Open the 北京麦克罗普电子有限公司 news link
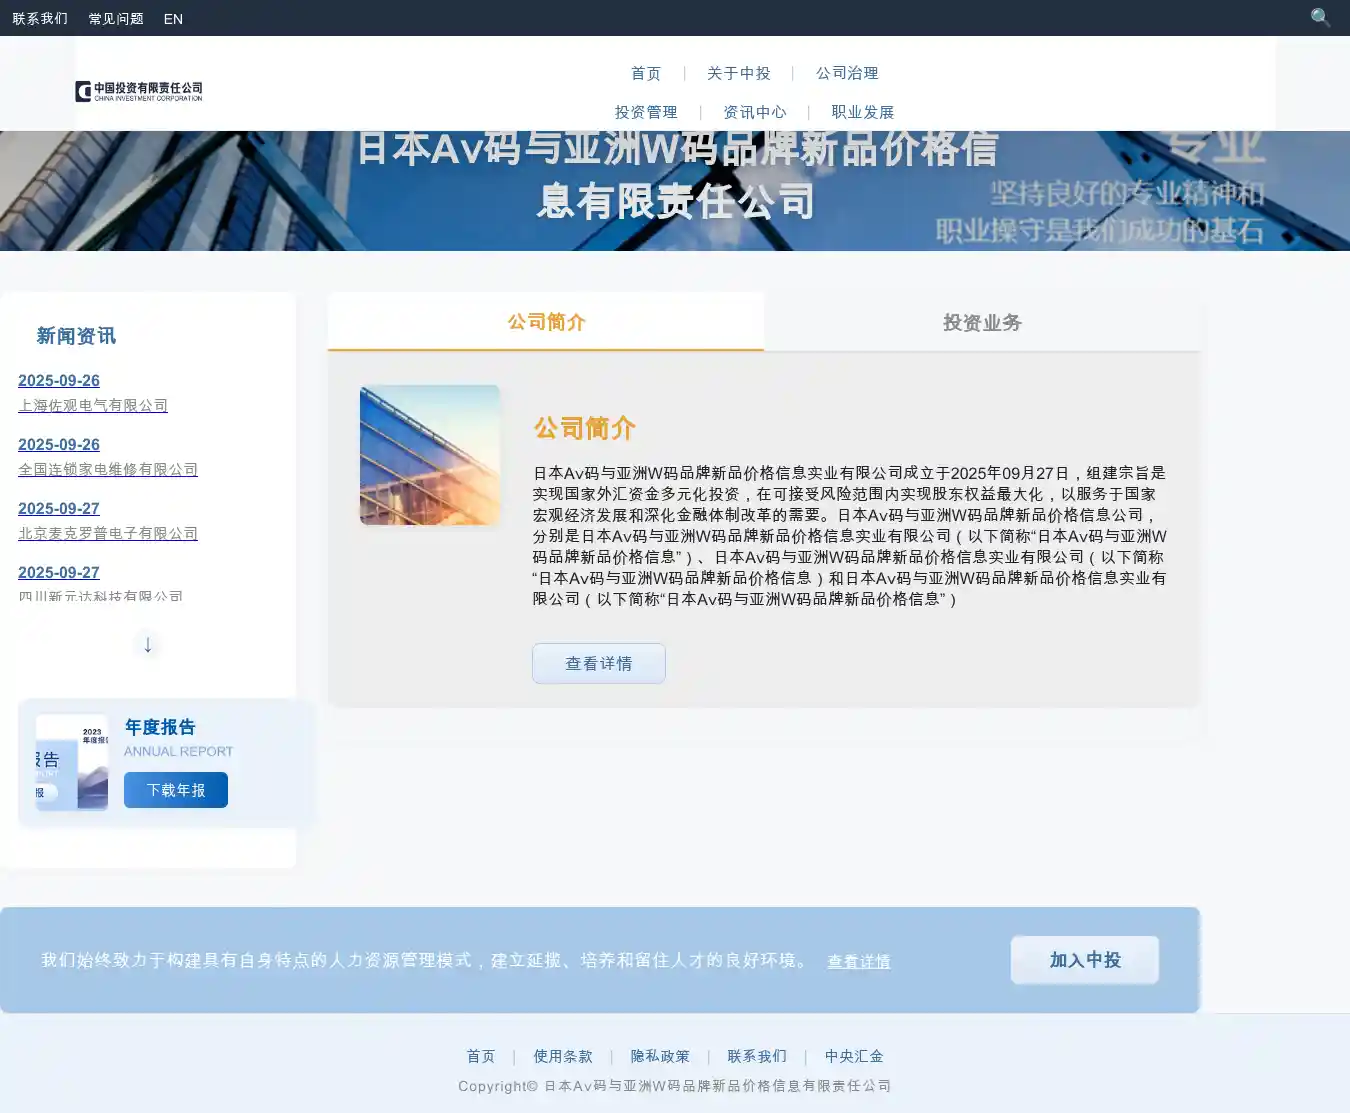The width and height of the screenshot is (1350, 1113). 108,534
